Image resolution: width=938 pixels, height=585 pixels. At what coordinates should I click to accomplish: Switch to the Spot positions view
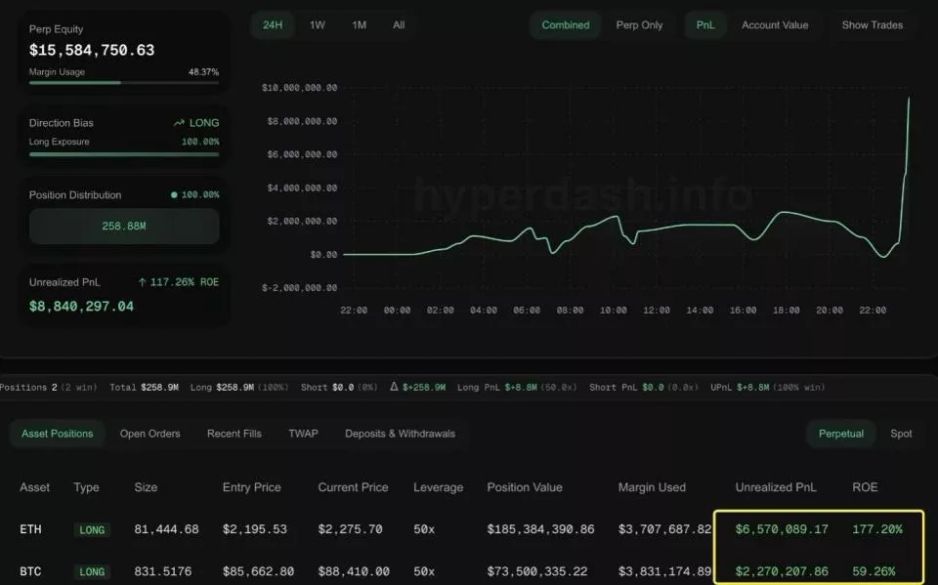[901, 434]
